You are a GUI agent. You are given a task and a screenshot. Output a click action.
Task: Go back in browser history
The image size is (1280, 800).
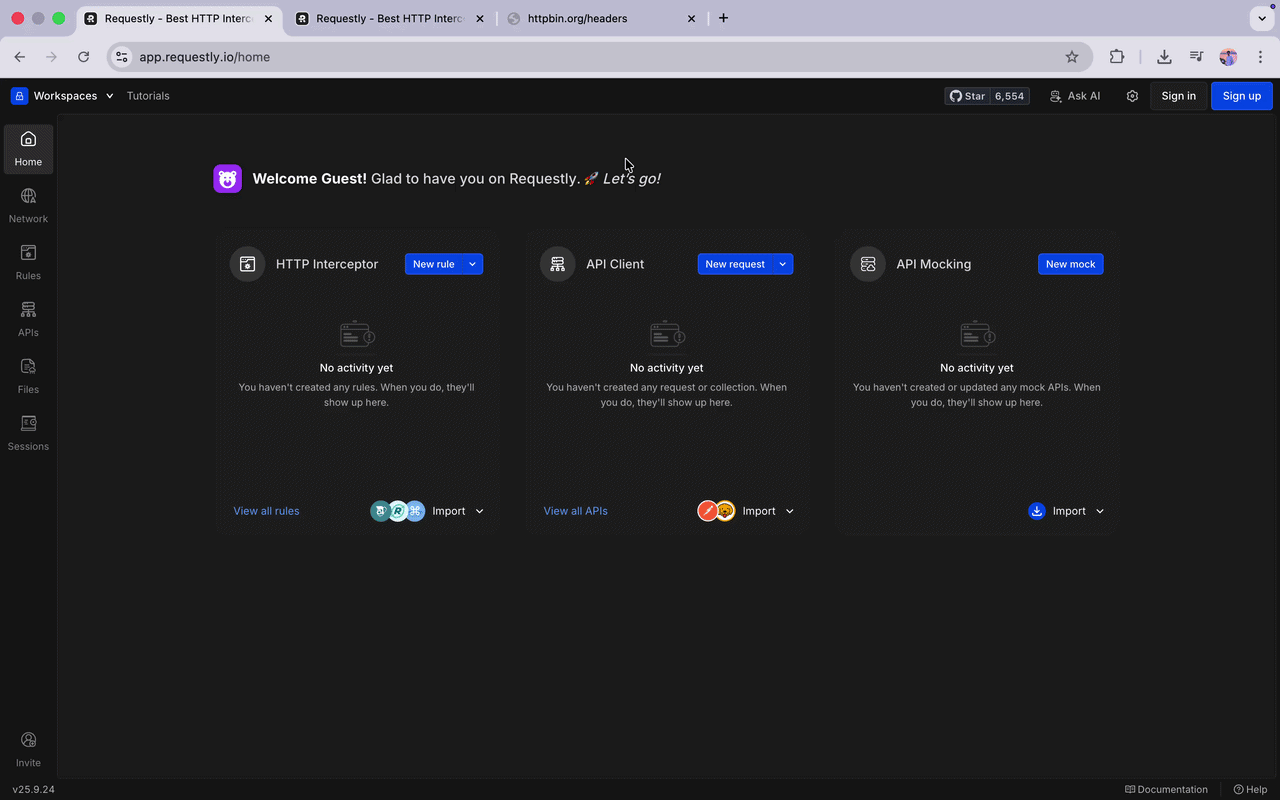click(x=20, y=57)
